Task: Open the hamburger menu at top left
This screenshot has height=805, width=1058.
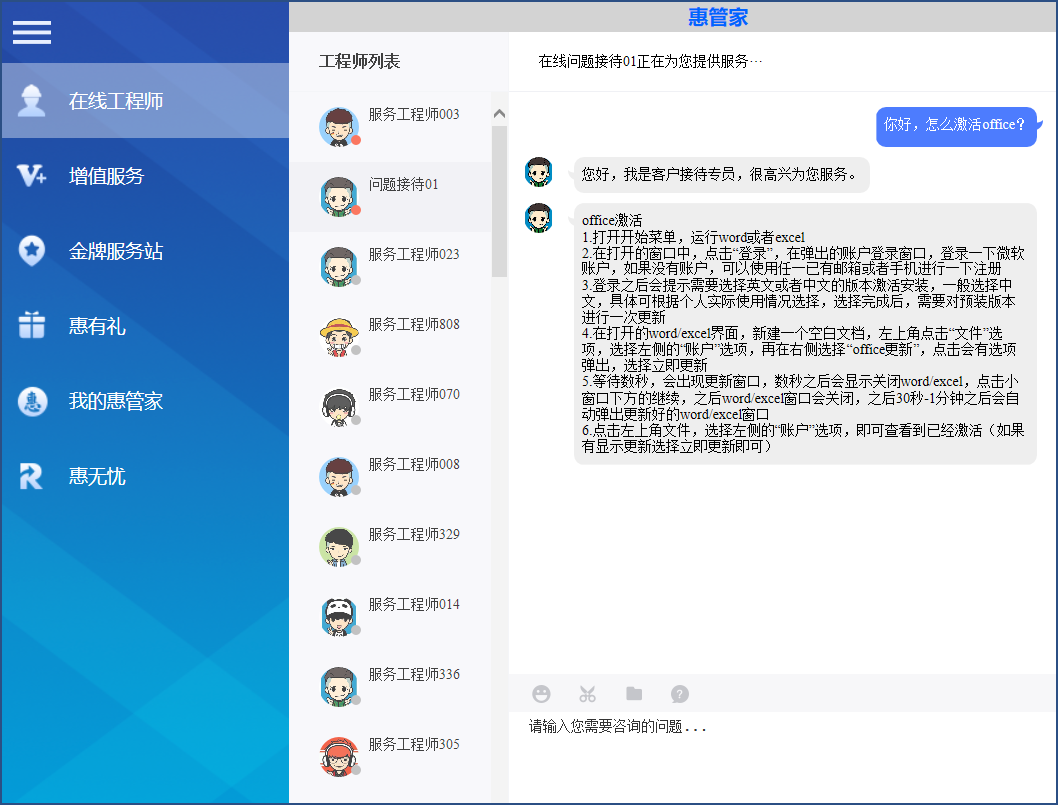Action: 31,32
